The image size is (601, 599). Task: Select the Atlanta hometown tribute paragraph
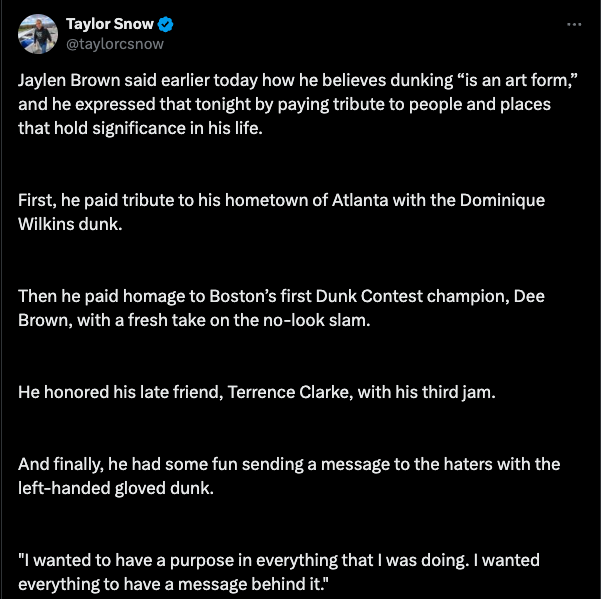281,211
